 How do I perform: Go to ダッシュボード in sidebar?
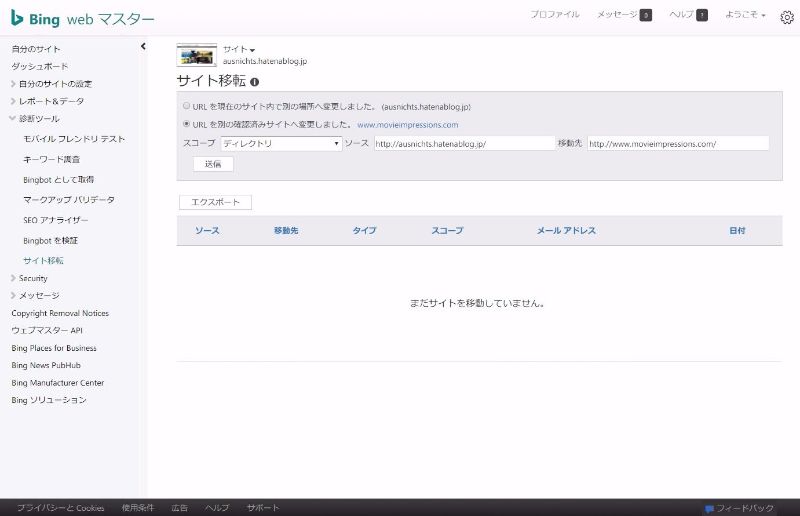click(40, 66)
